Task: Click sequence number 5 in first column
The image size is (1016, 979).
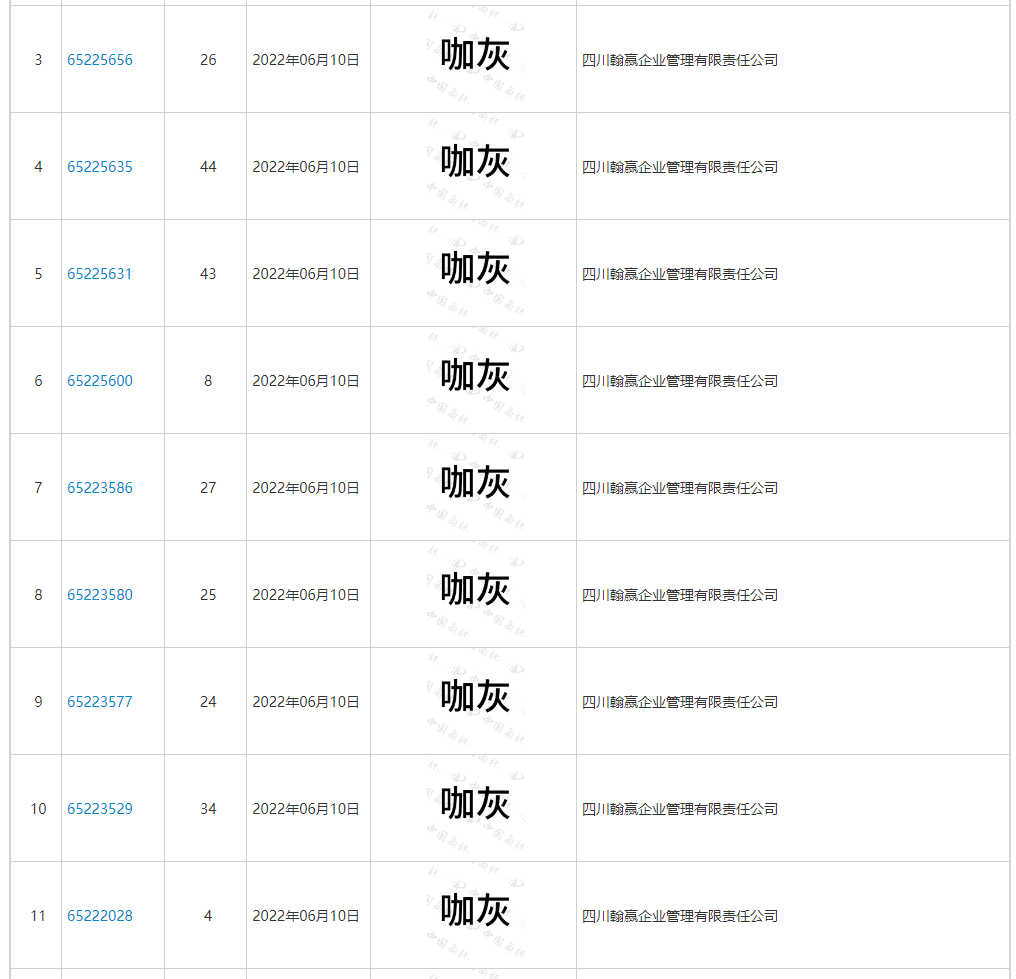Action: [38, 273]
